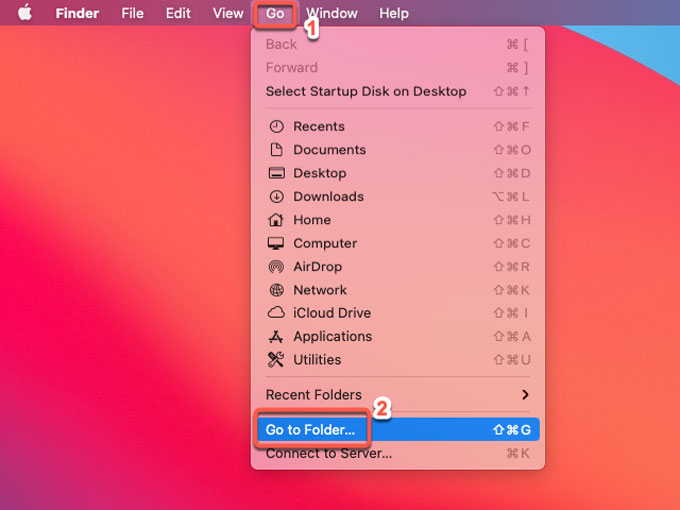Click the ⇧⌘H shortcut next to Home
680x510 pixels.
[x=512, y=220]
